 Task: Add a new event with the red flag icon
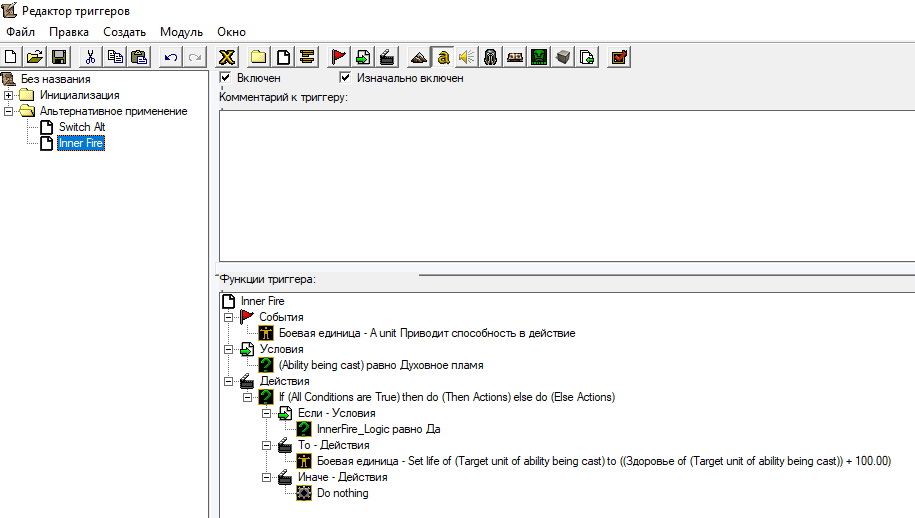338,57
